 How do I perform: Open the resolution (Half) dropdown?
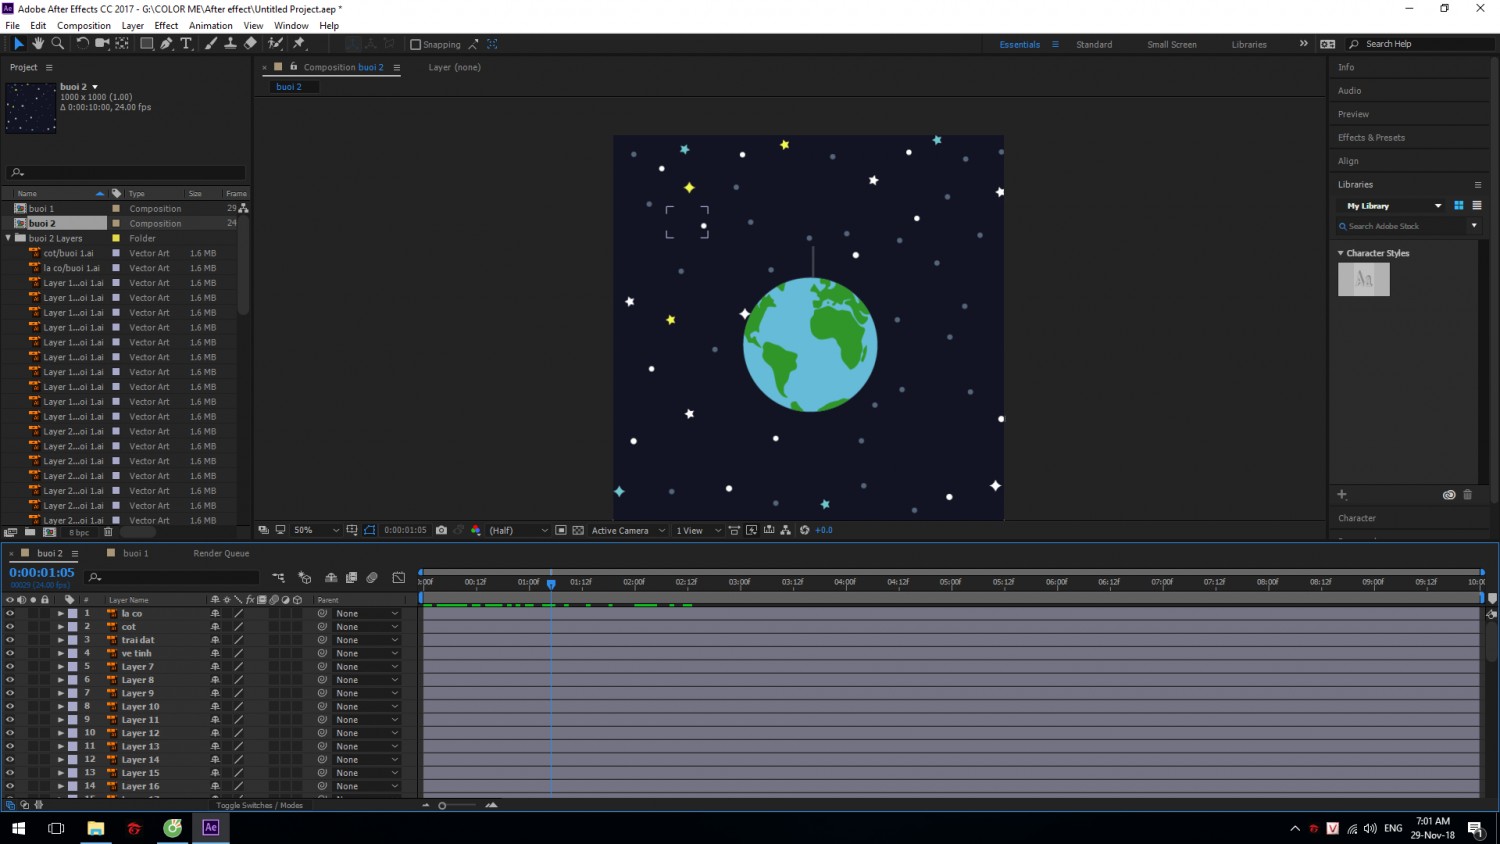point(518,530)
